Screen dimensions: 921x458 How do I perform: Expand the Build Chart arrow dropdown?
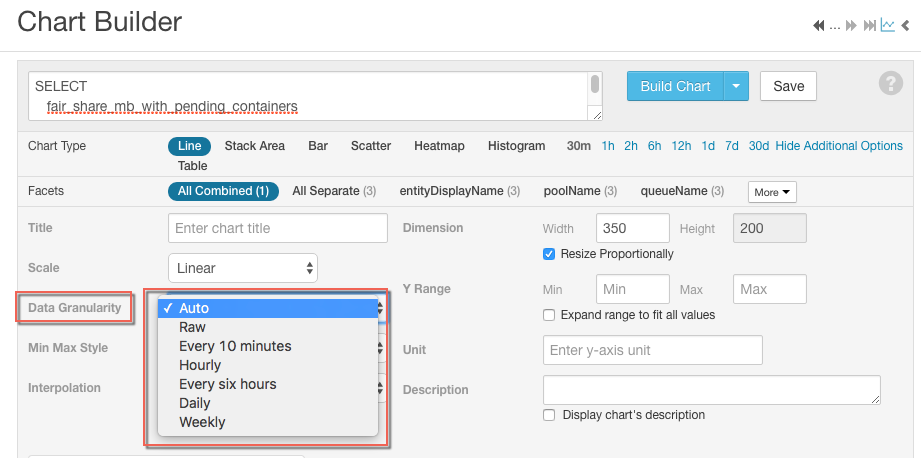pos(735,86)
